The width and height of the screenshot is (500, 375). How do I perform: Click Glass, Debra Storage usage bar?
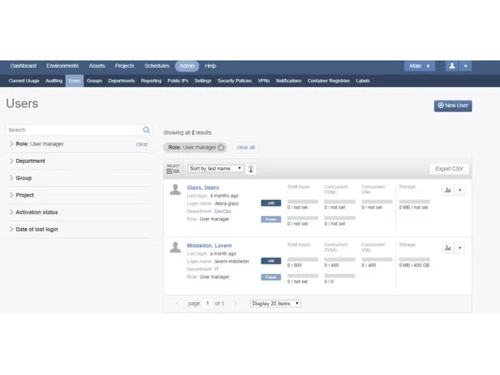[x=414, y=202]
